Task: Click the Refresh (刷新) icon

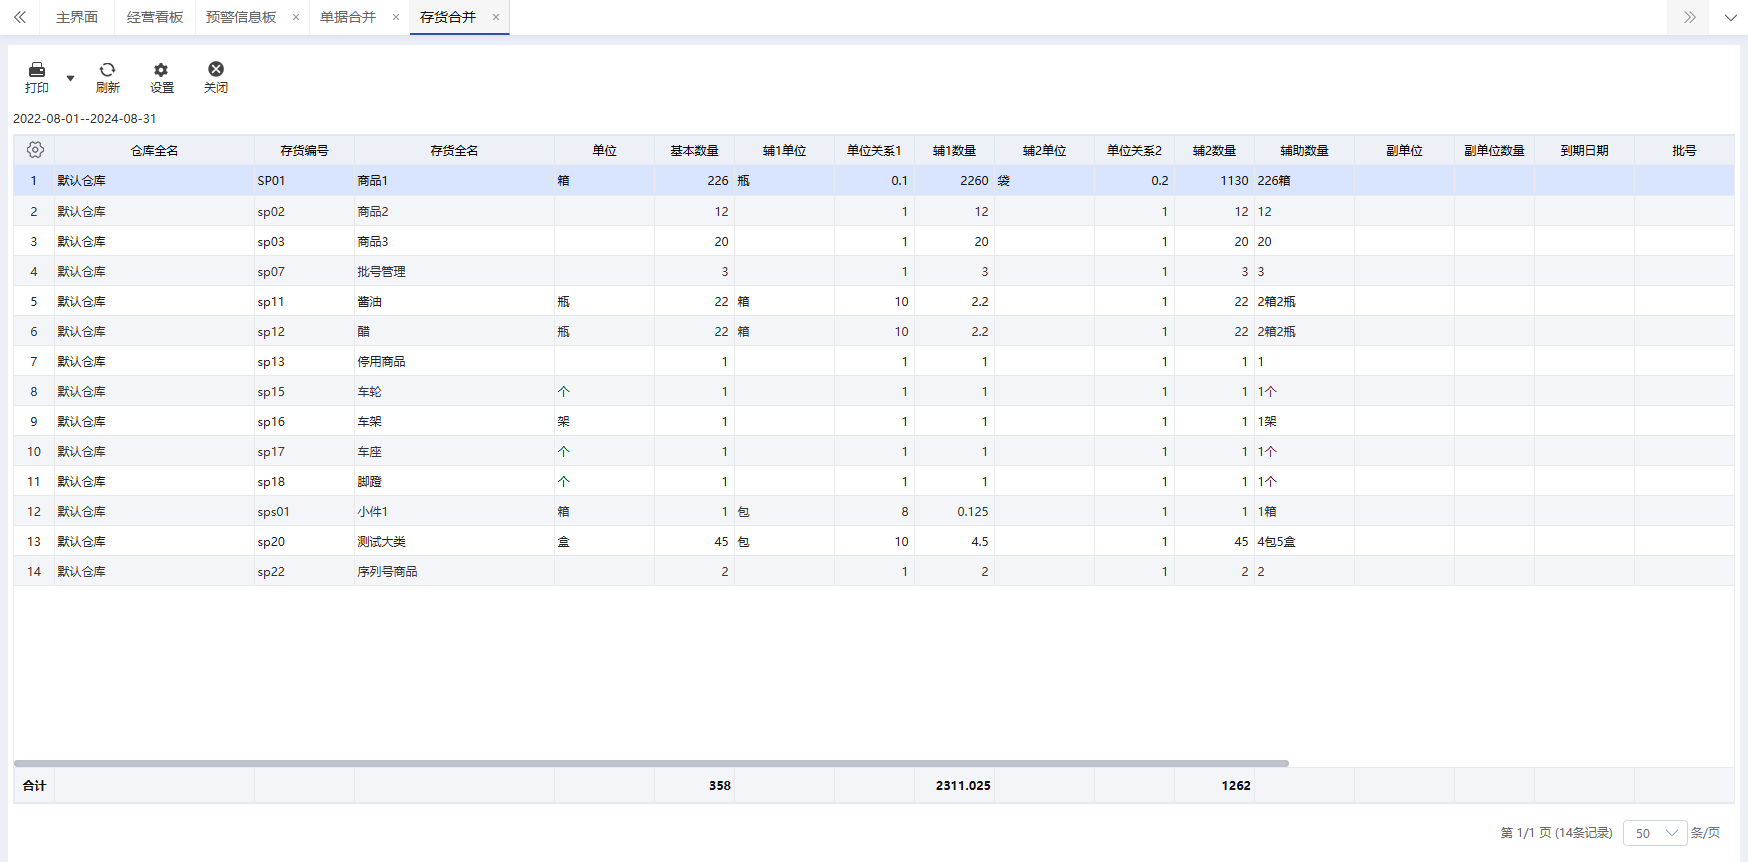Action: (108, 77)
